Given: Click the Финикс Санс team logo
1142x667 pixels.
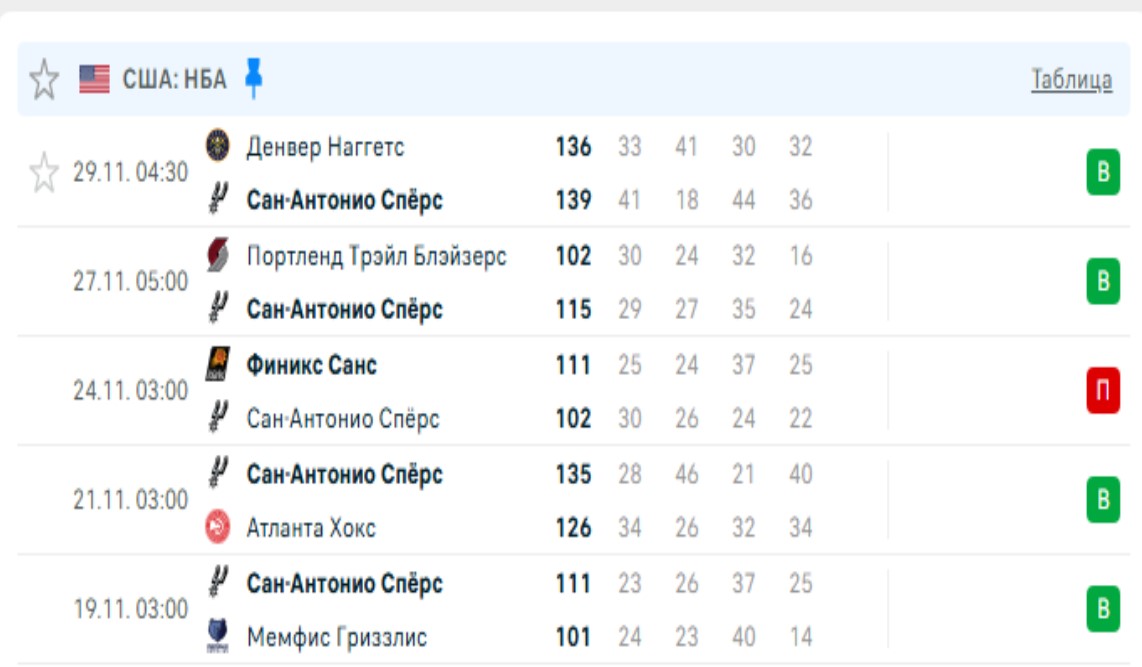Looking at the screenshot, I should [x=217, y=365].
